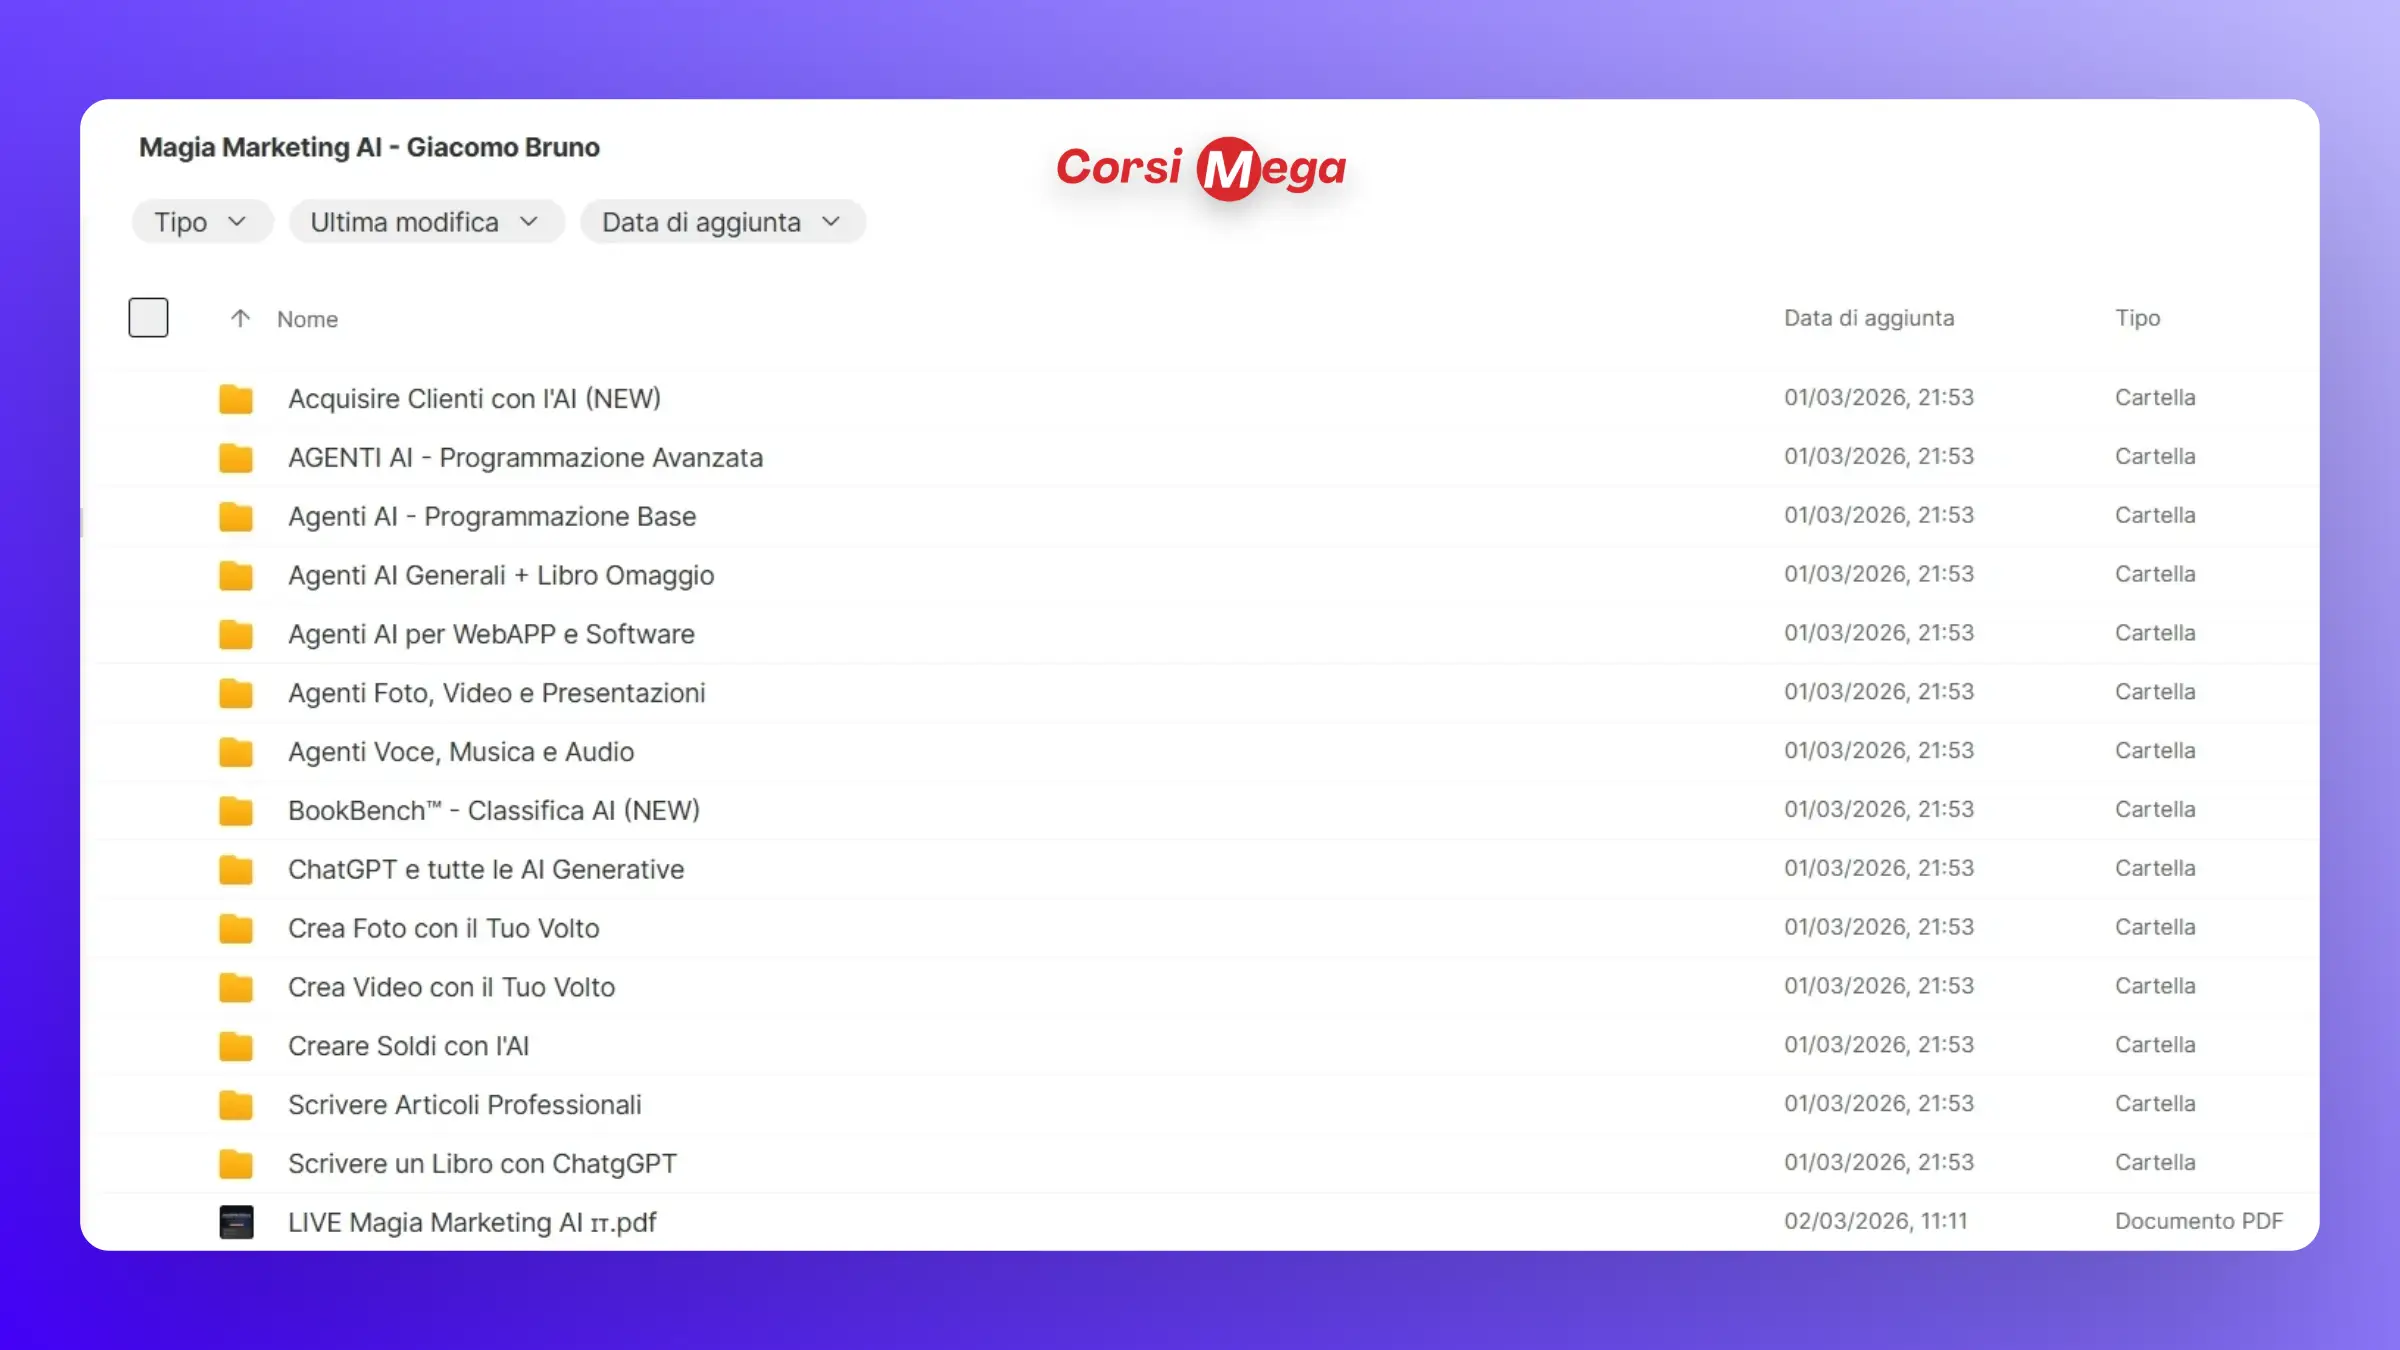Viewport: 2400px width, 1350px height.
Task: Select the Crea Video con il Tuo Volto row
Action: point(451,987)
